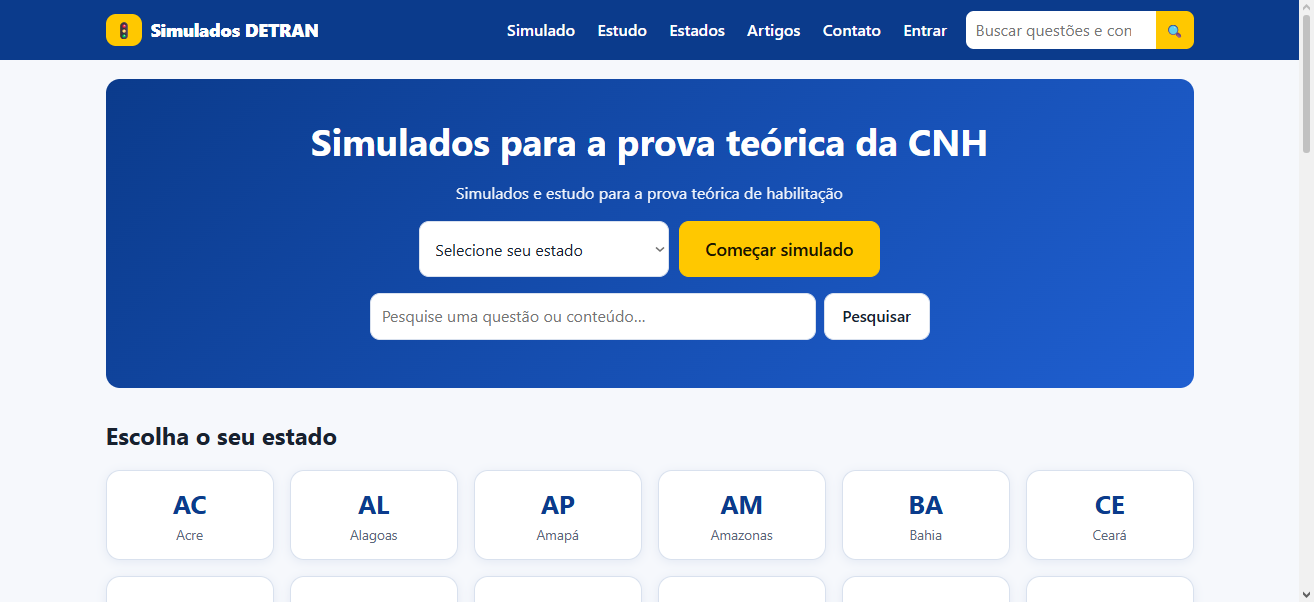Click the magnifier search icon button

1175,30
